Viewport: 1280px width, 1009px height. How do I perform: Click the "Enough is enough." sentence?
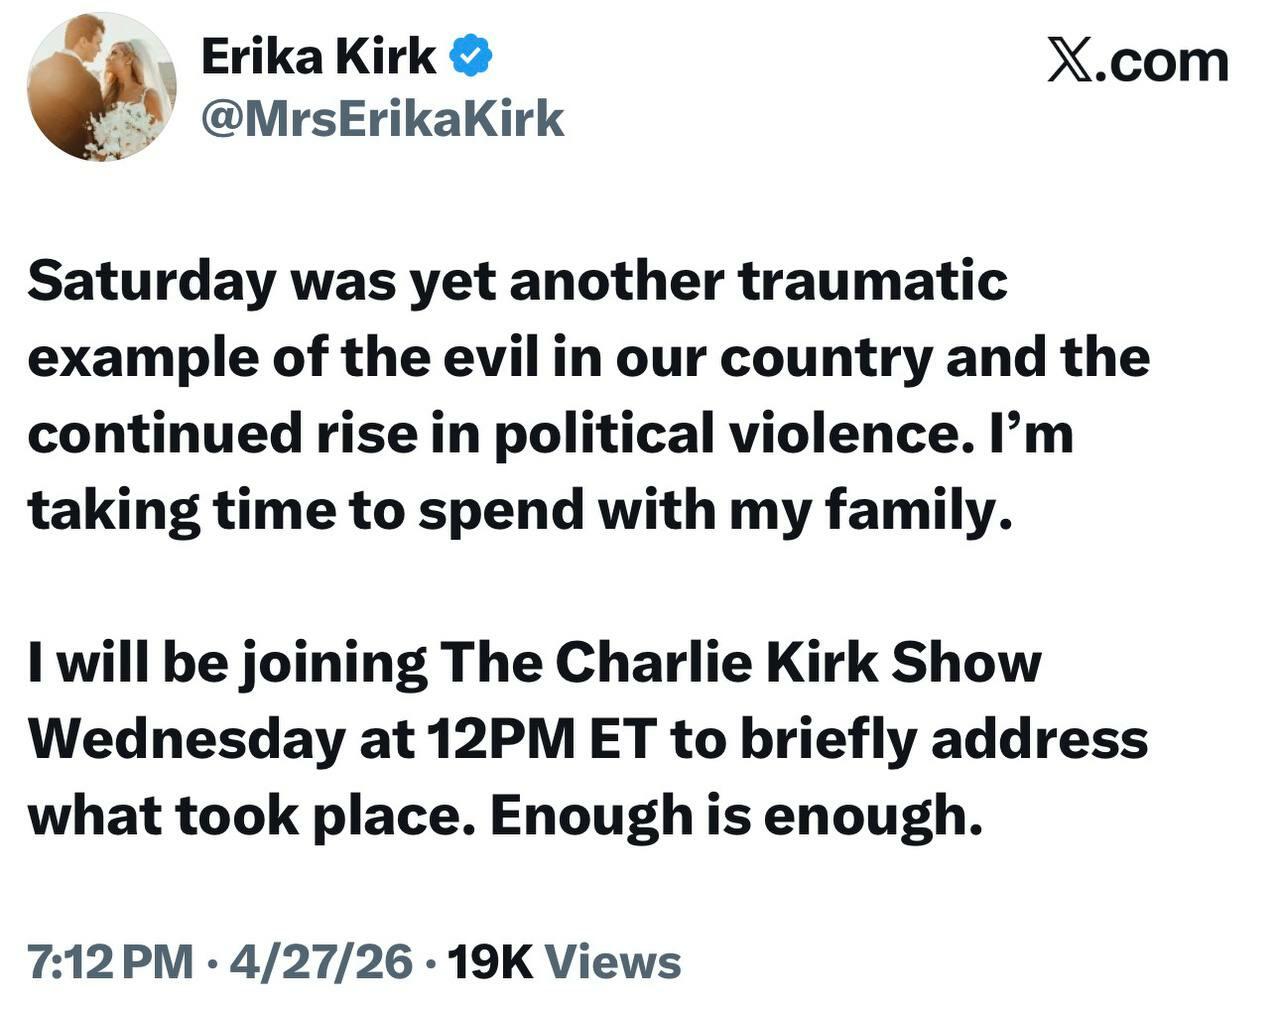click(731, 816)
